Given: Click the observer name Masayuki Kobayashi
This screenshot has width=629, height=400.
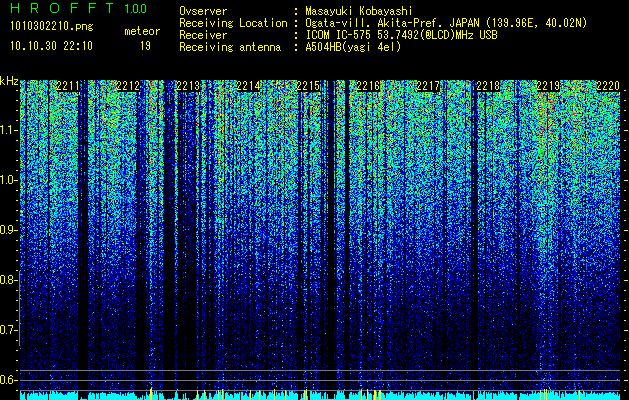Looking at the screenshot, I should tap(359, 11).
